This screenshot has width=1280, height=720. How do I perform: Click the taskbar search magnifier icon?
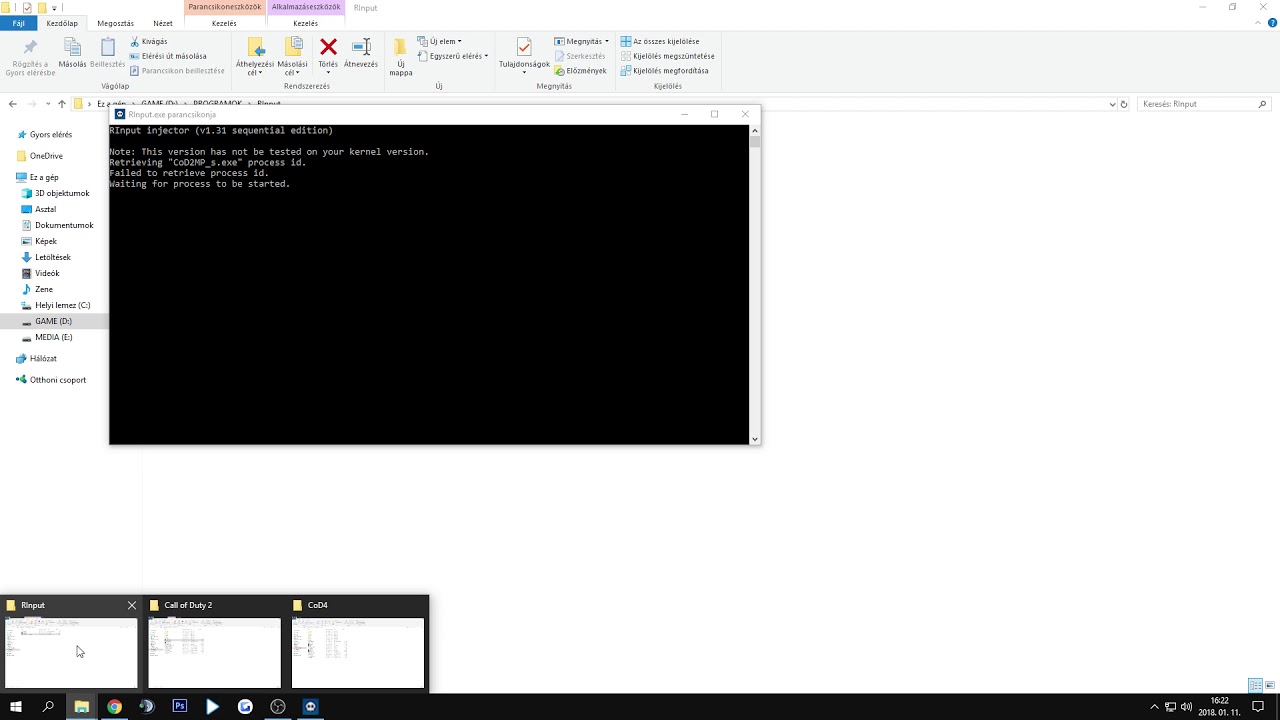pos(48,706)
